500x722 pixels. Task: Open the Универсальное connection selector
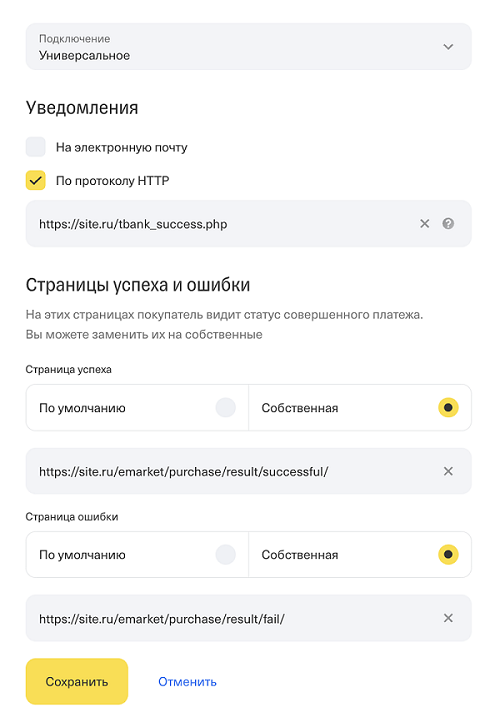coord(249,47)
